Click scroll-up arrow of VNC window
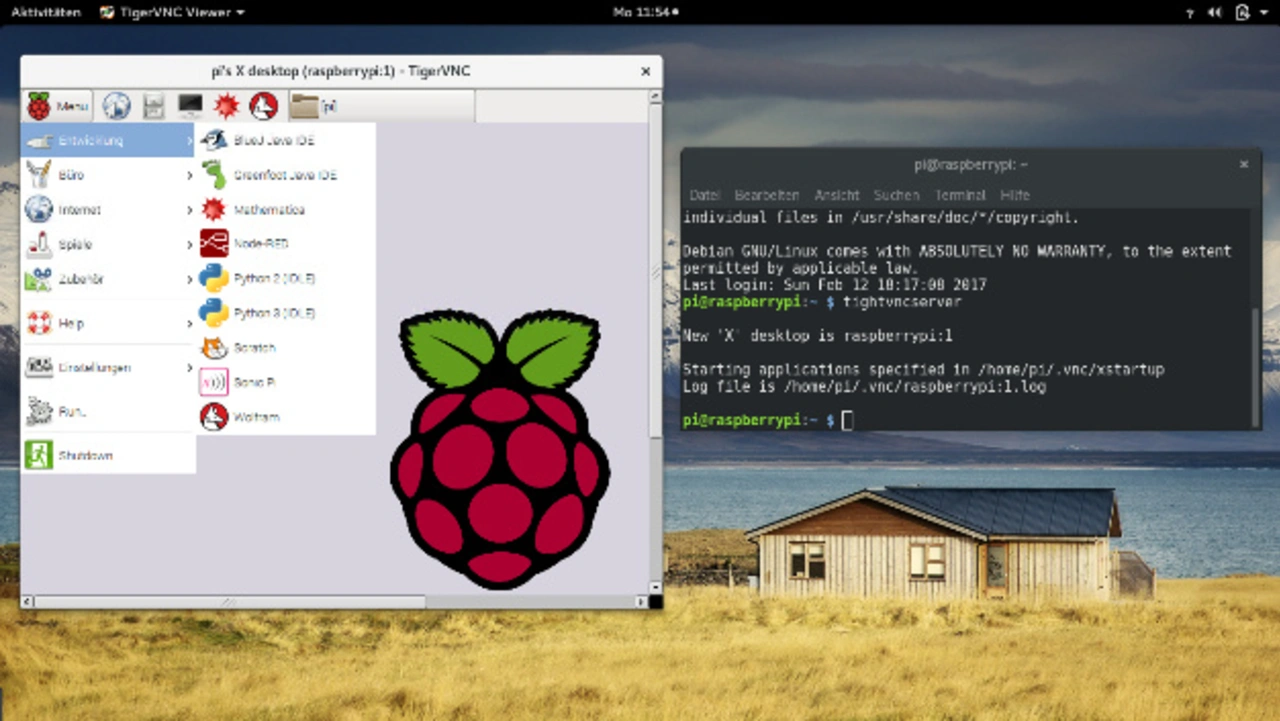This screenshot has height=721, width=1280. (655, 97)
